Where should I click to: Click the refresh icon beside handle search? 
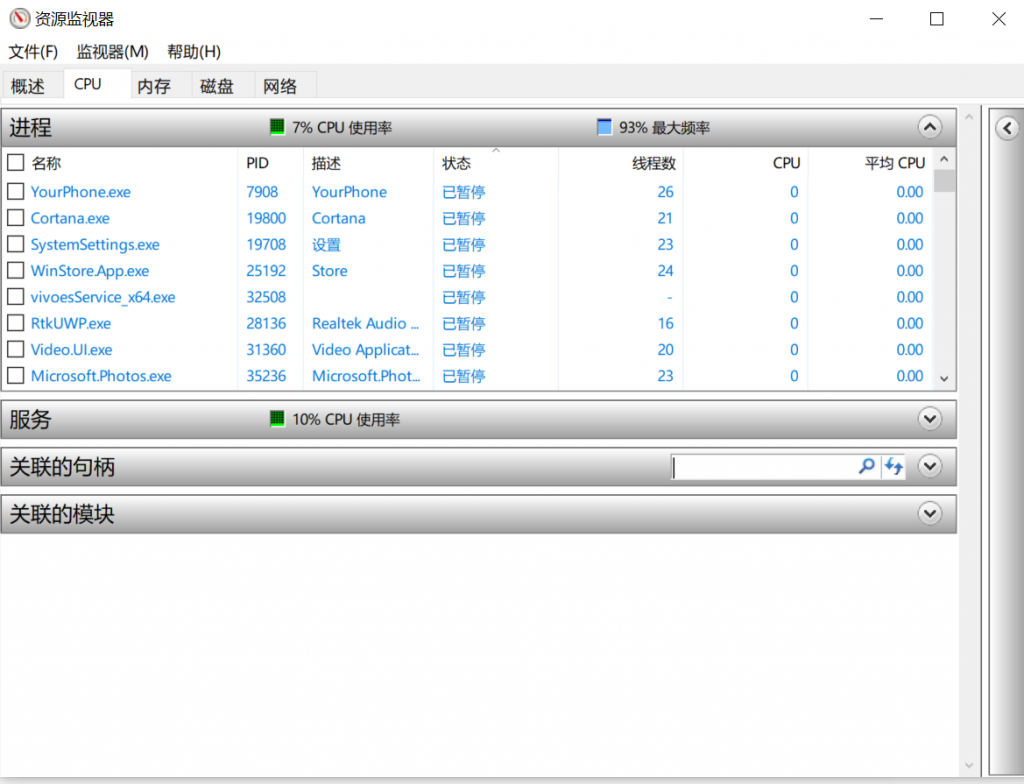point(893,466)
